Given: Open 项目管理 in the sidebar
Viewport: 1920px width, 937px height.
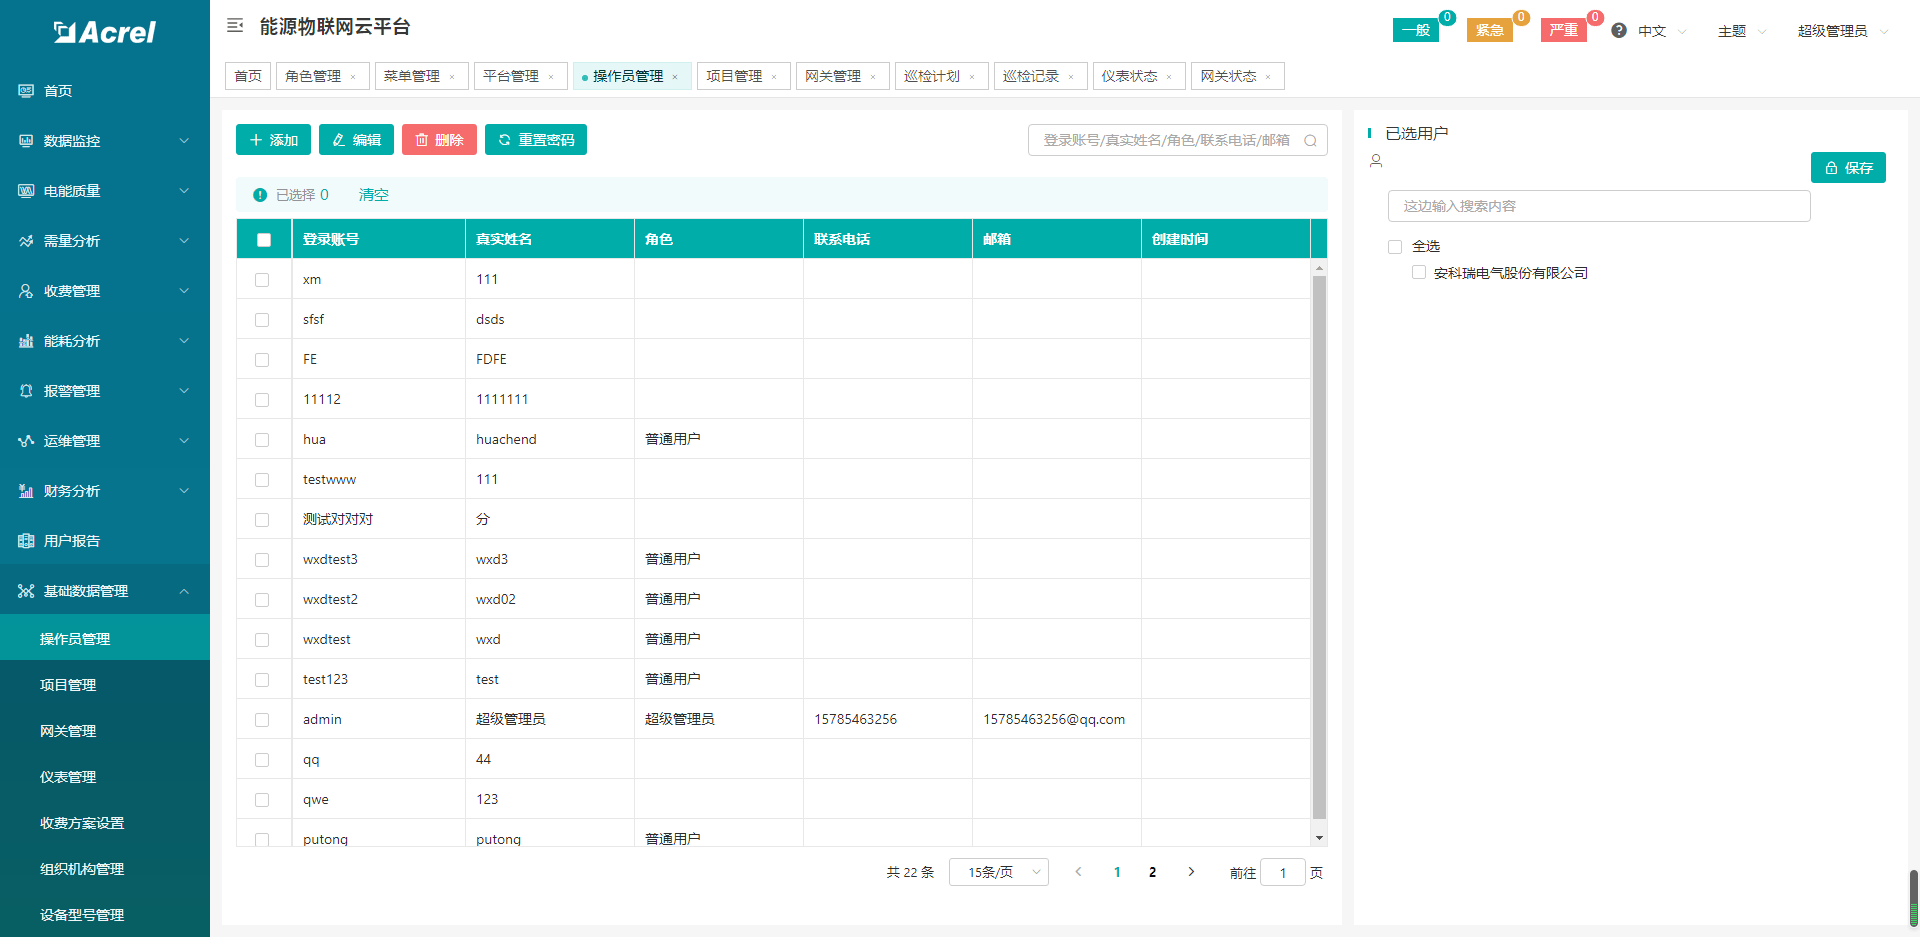Looking at the screenshot, I should [105, 685].
